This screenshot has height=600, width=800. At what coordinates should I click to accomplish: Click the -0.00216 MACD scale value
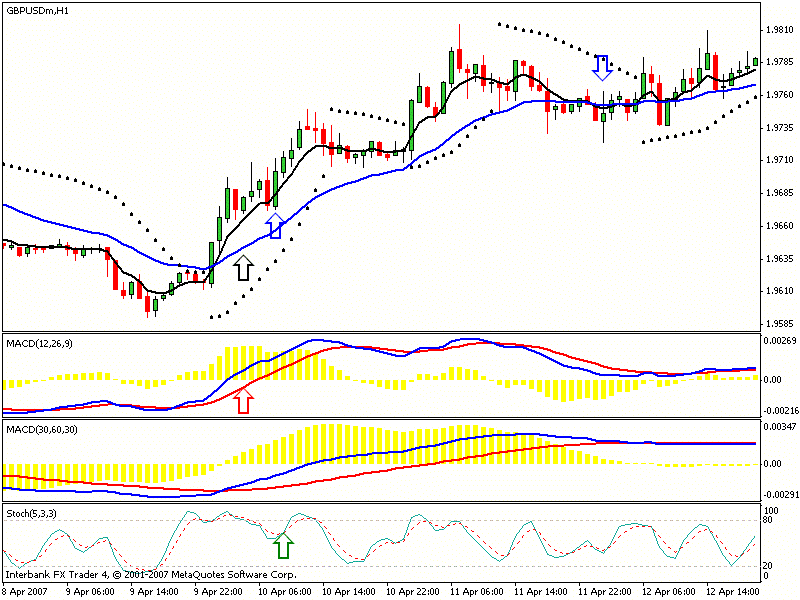pos(781,411)
